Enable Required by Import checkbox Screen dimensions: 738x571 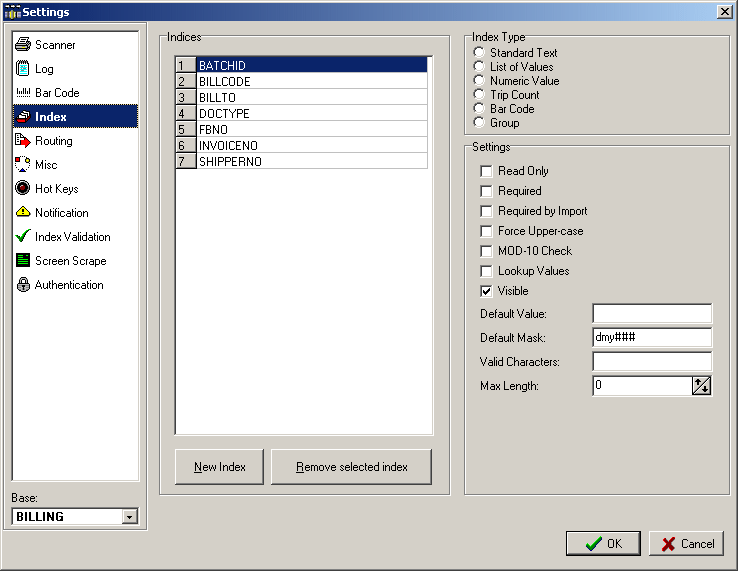tap(486, 211)
